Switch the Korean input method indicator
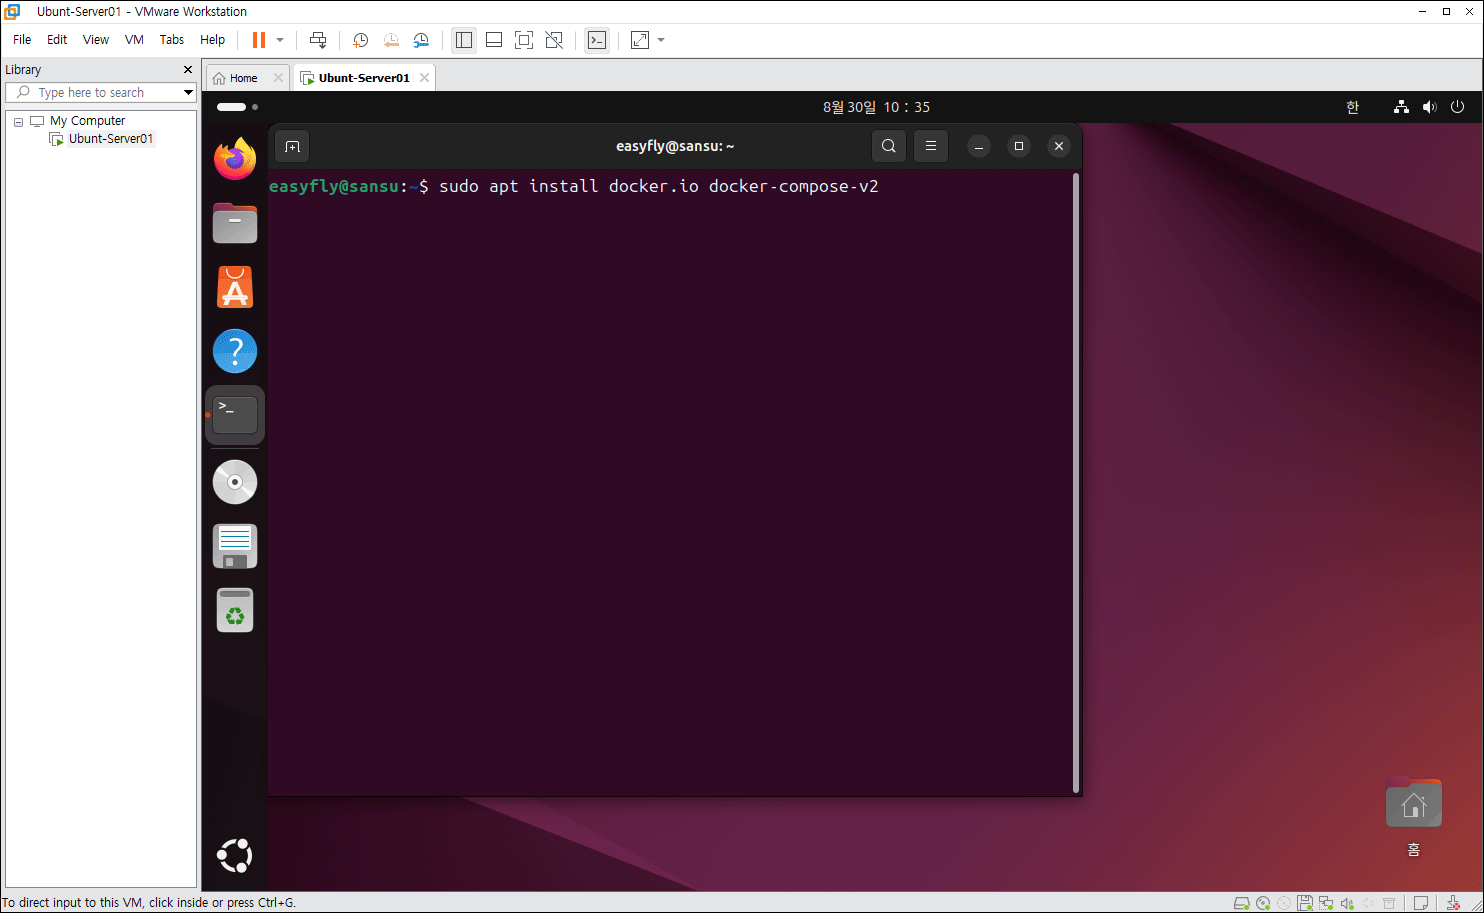This screenshot has height=913, width=1484. [1353, 107]
